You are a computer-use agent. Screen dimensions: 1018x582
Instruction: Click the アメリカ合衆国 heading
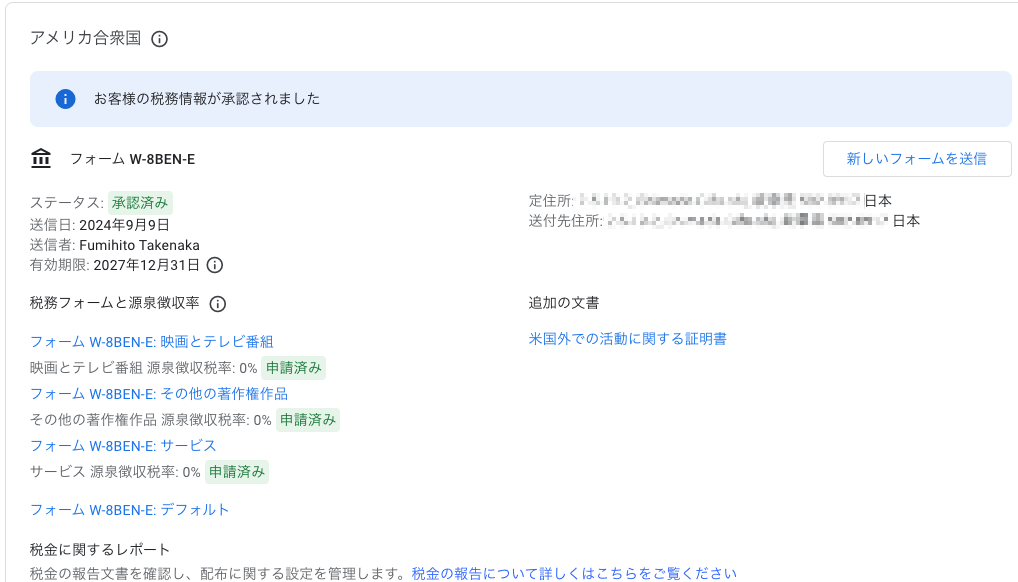(x=86, y=38)
